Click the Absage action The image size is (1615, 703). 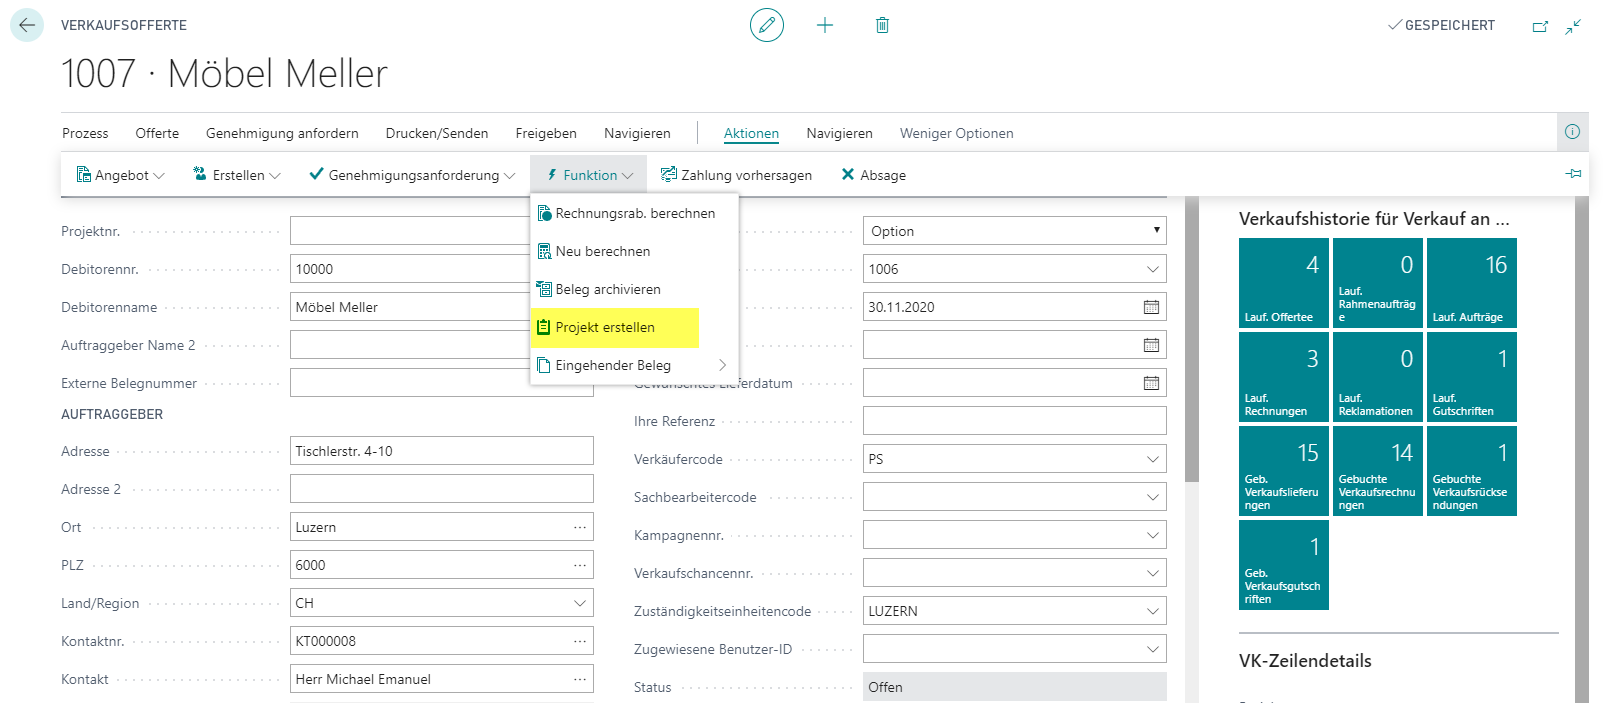point(874,175)
